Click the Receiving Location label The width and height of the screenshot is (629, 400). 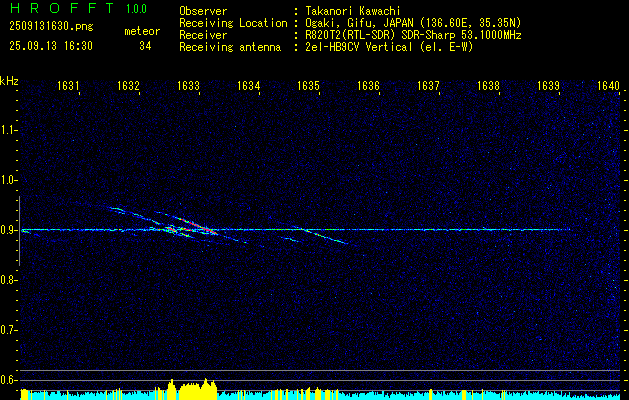(x=233, y=23)
